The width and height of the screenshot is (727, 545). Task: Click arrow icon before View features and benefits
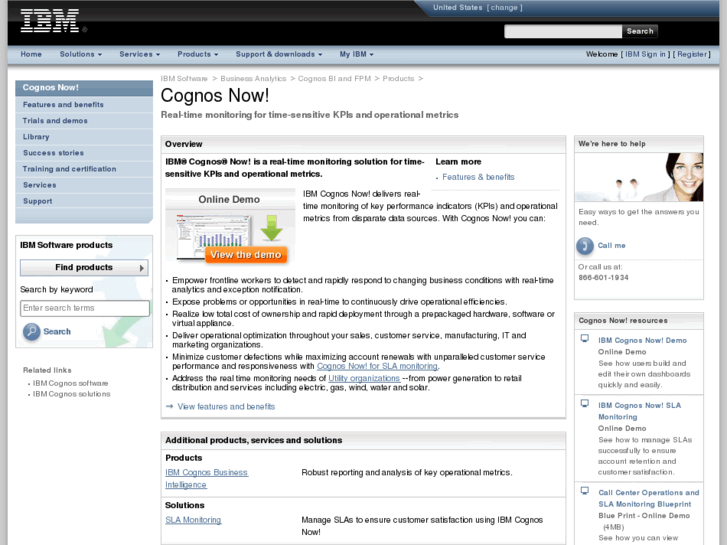pos(169,406)
